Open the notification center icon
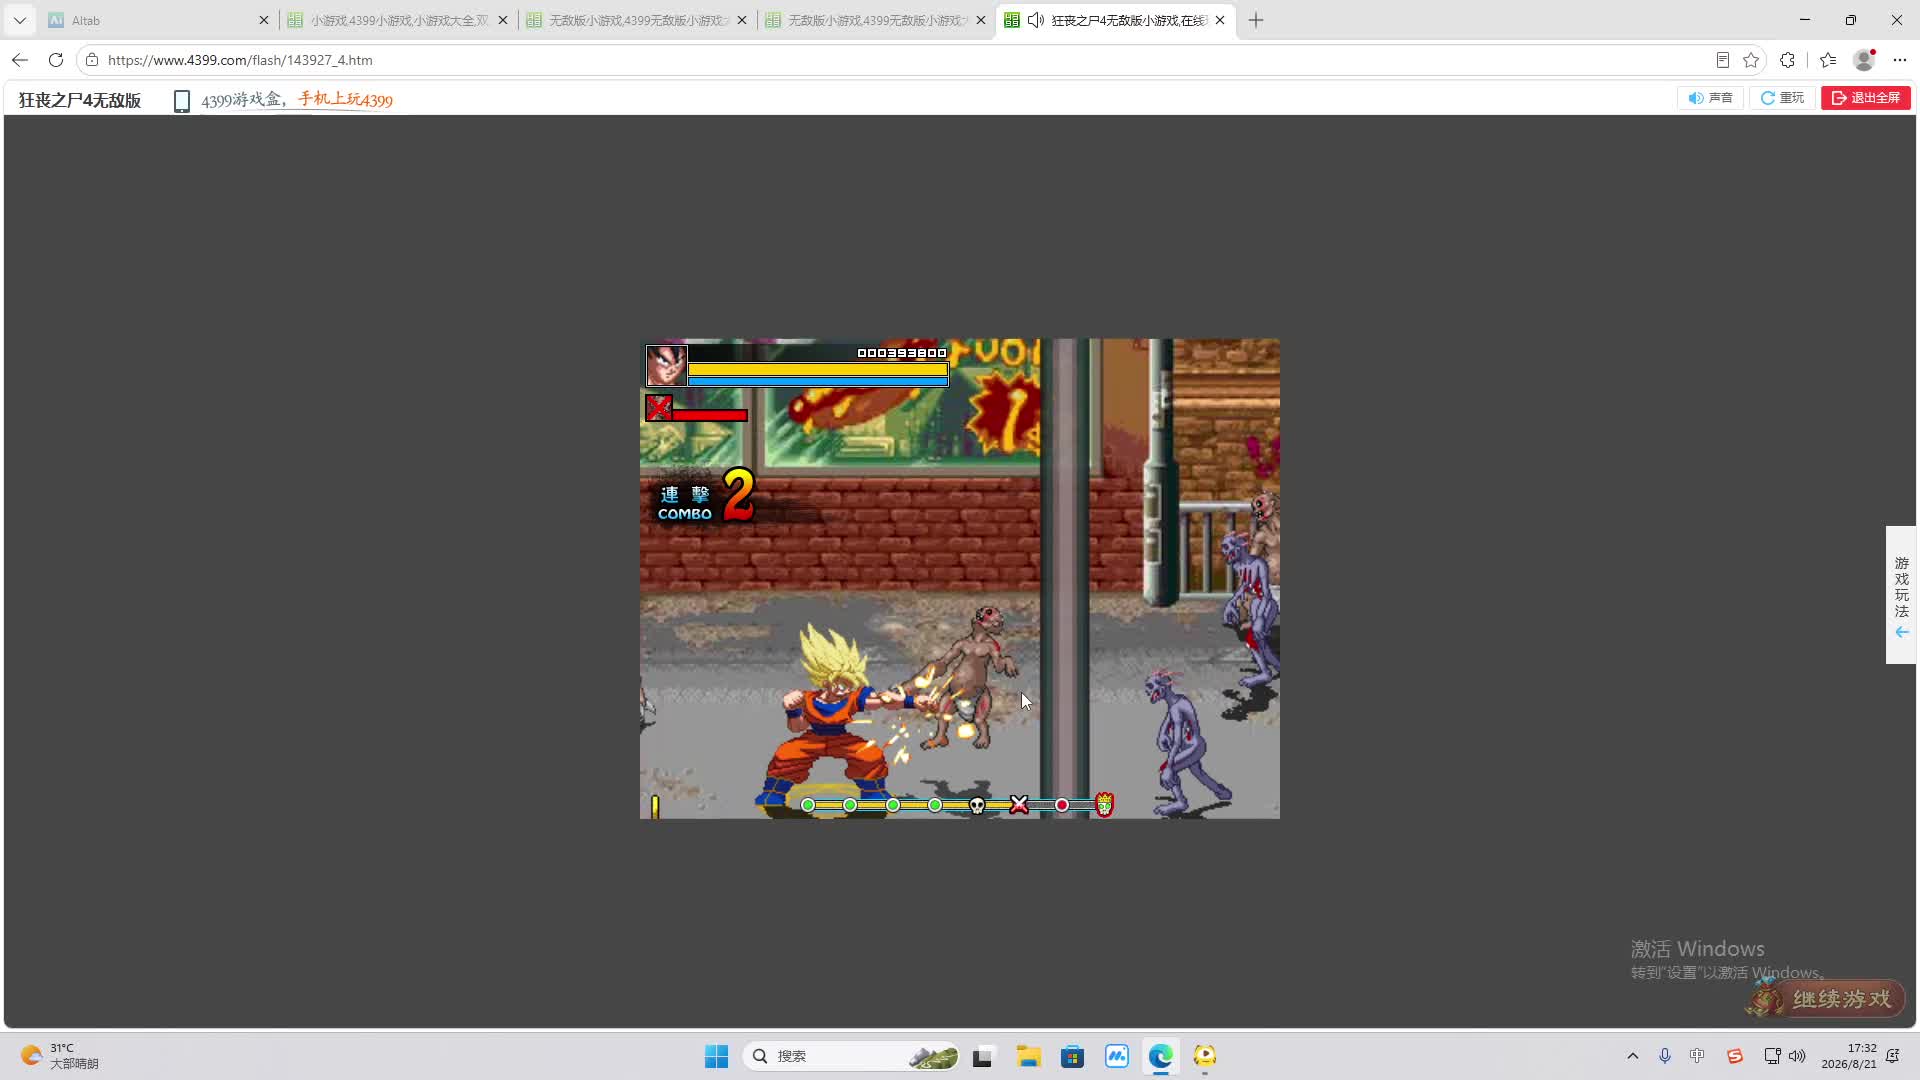1920x1080 pixels. [x=1893, y=1056]
